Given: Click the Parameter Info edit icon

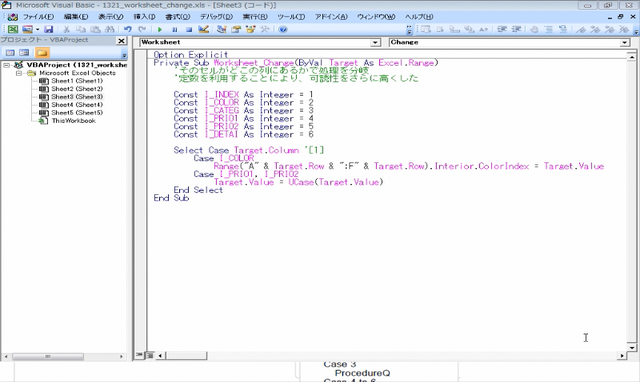Looking at the screenshot, I should [x=469, y=29].
